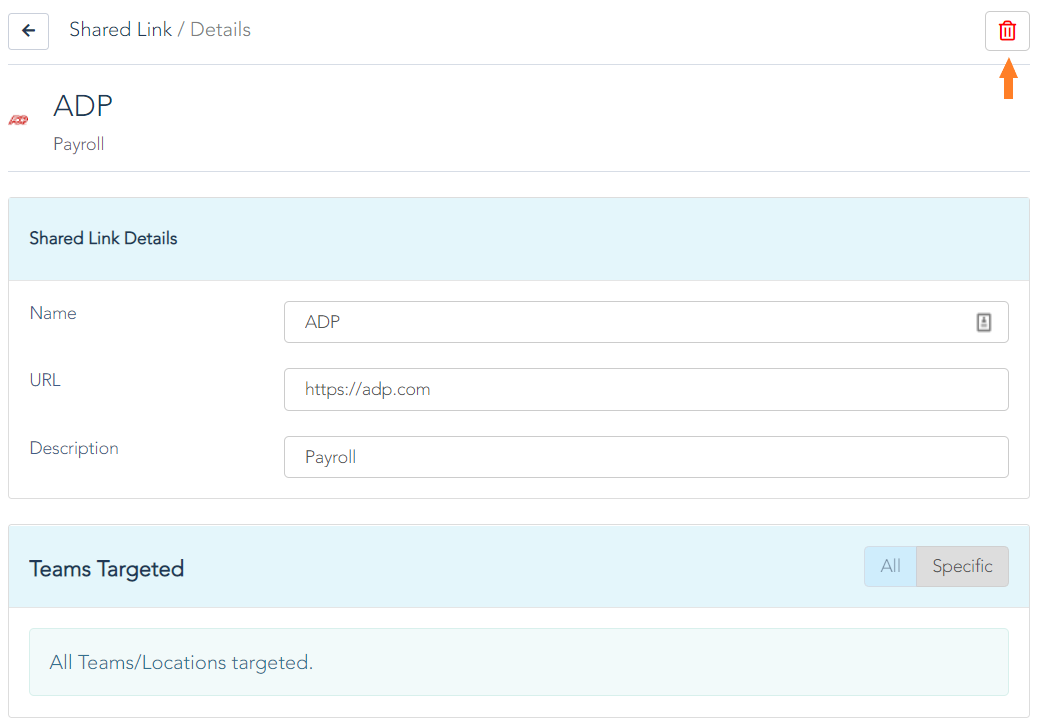Click the Shared Link Details header

103,238
